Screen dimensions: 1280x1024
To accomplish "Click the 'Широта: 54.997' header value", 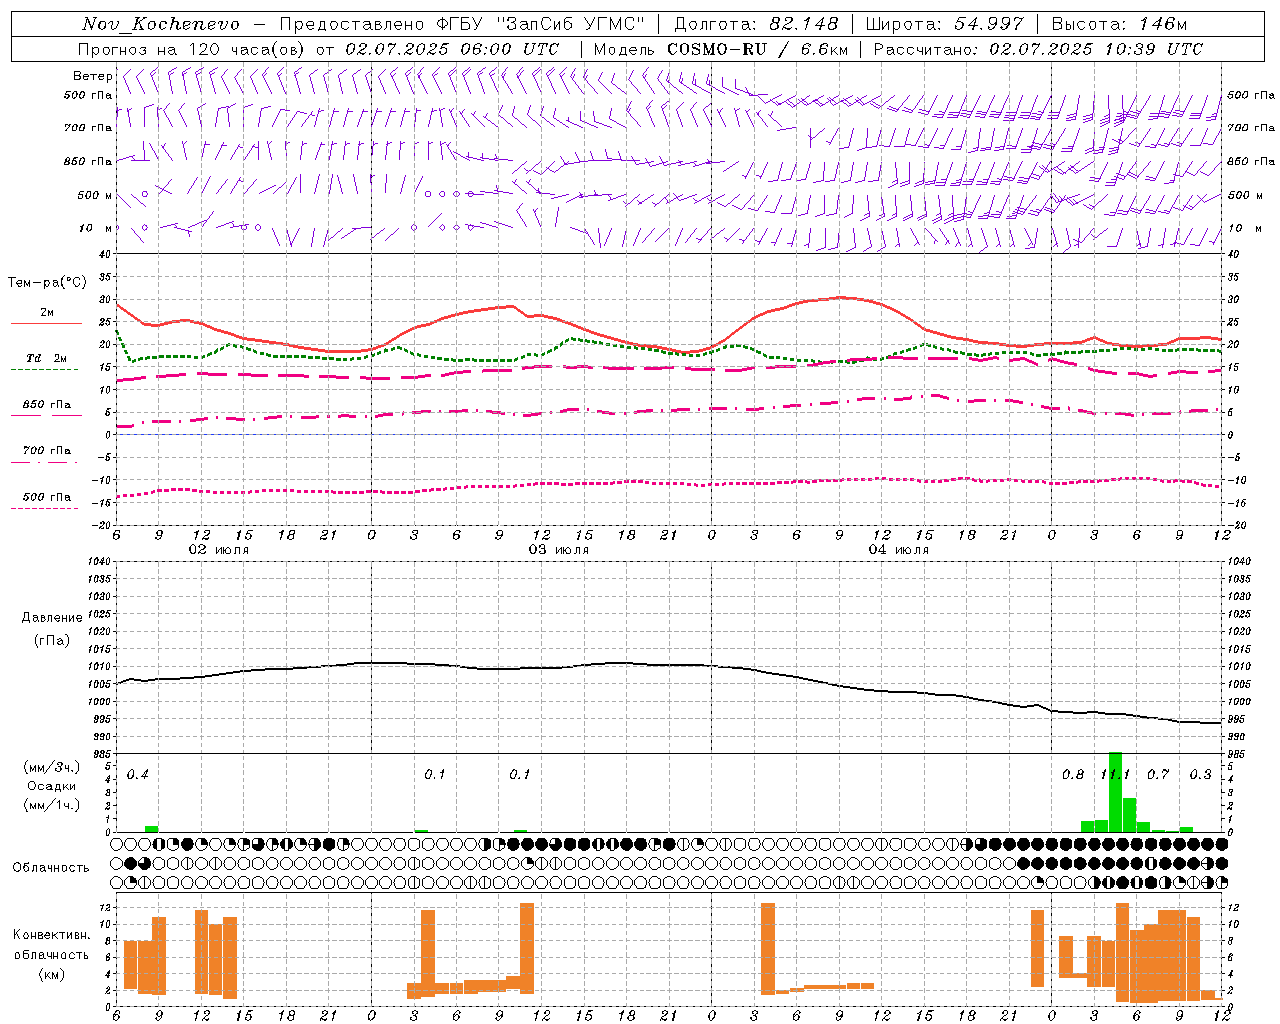I will [x=945, y=24].
